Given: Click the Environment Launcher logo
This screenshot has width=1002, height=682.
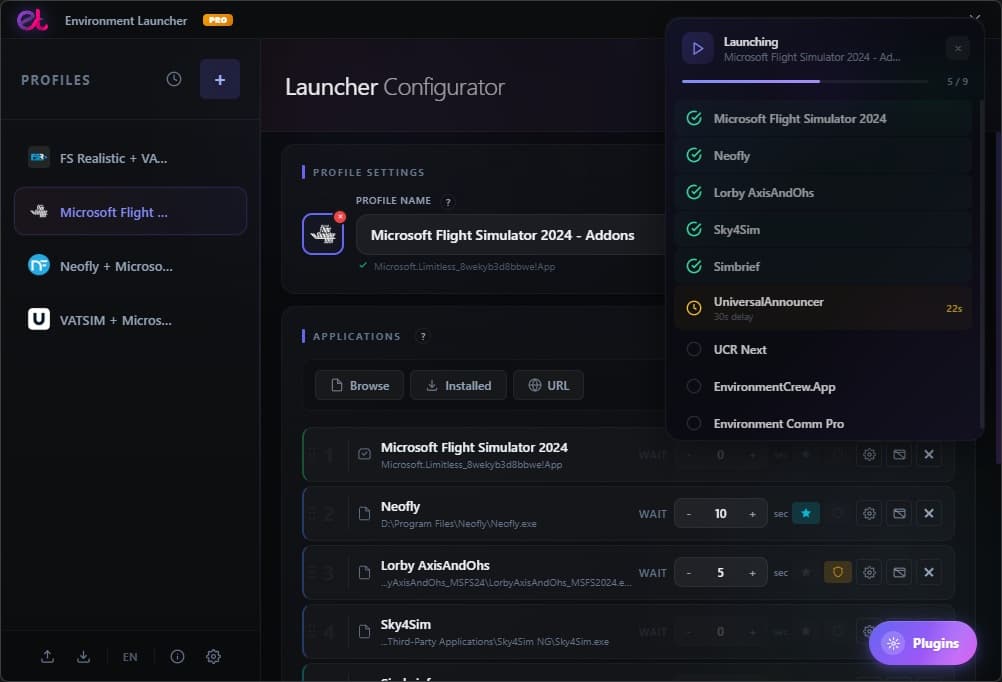Looking at the screenshot, I should 32,20.
